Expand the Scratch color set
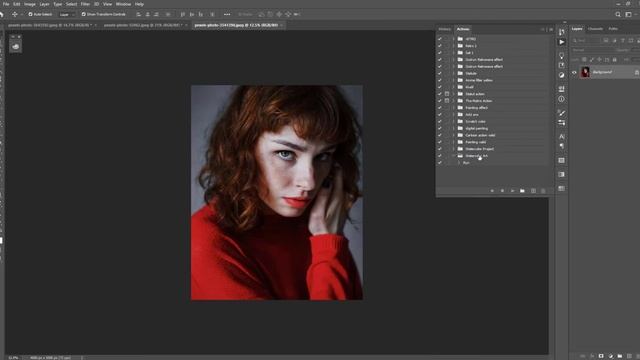 coord(453,121)
